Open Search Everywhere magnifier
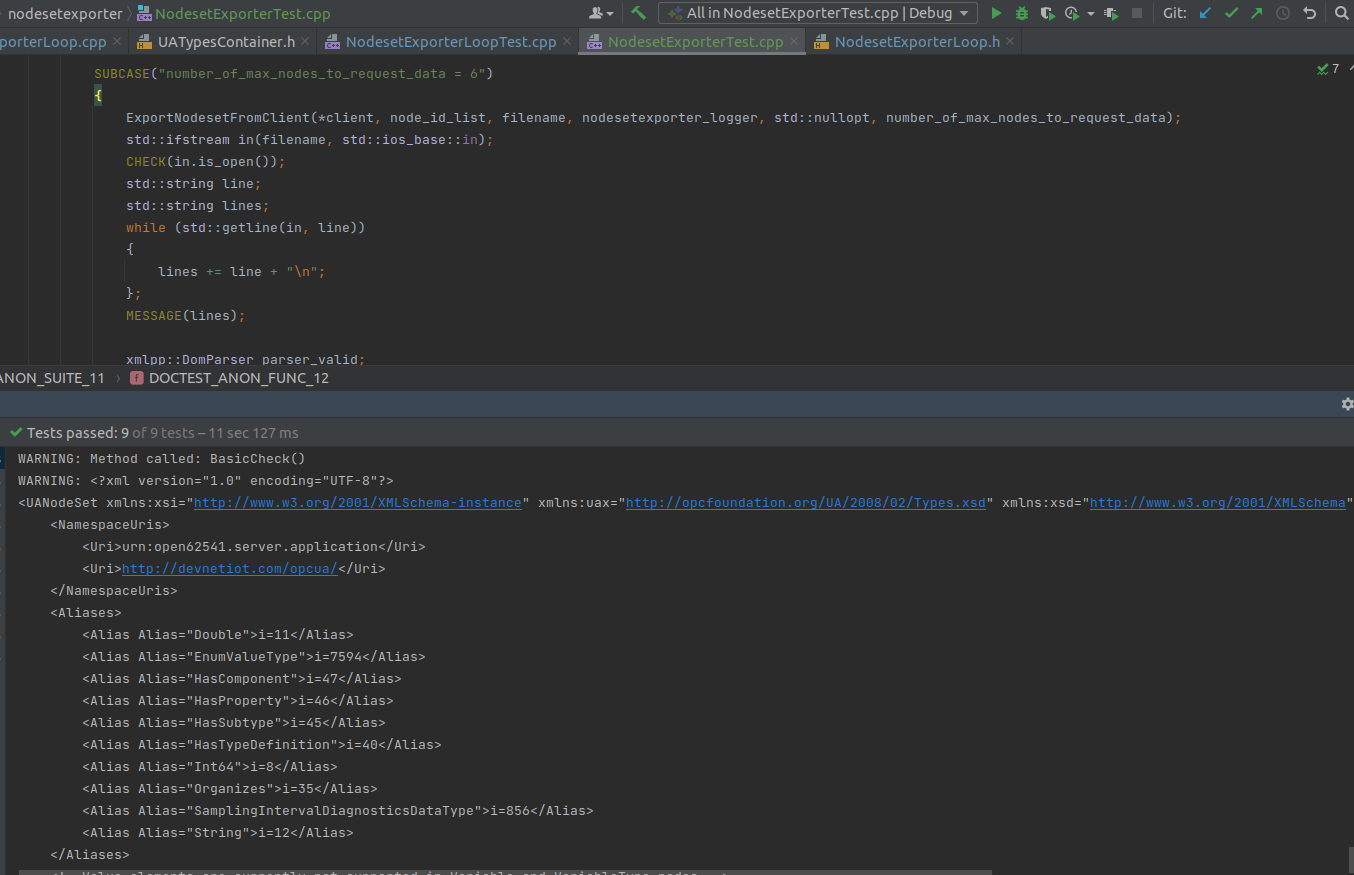 [x=1340, y=13]
